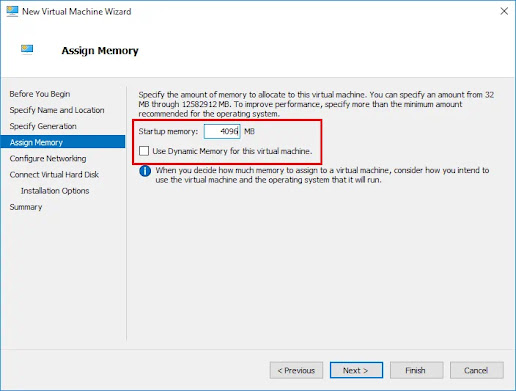Click the 'Startup memory:' label
Screen dimensions: 516x391
(168, 131)
